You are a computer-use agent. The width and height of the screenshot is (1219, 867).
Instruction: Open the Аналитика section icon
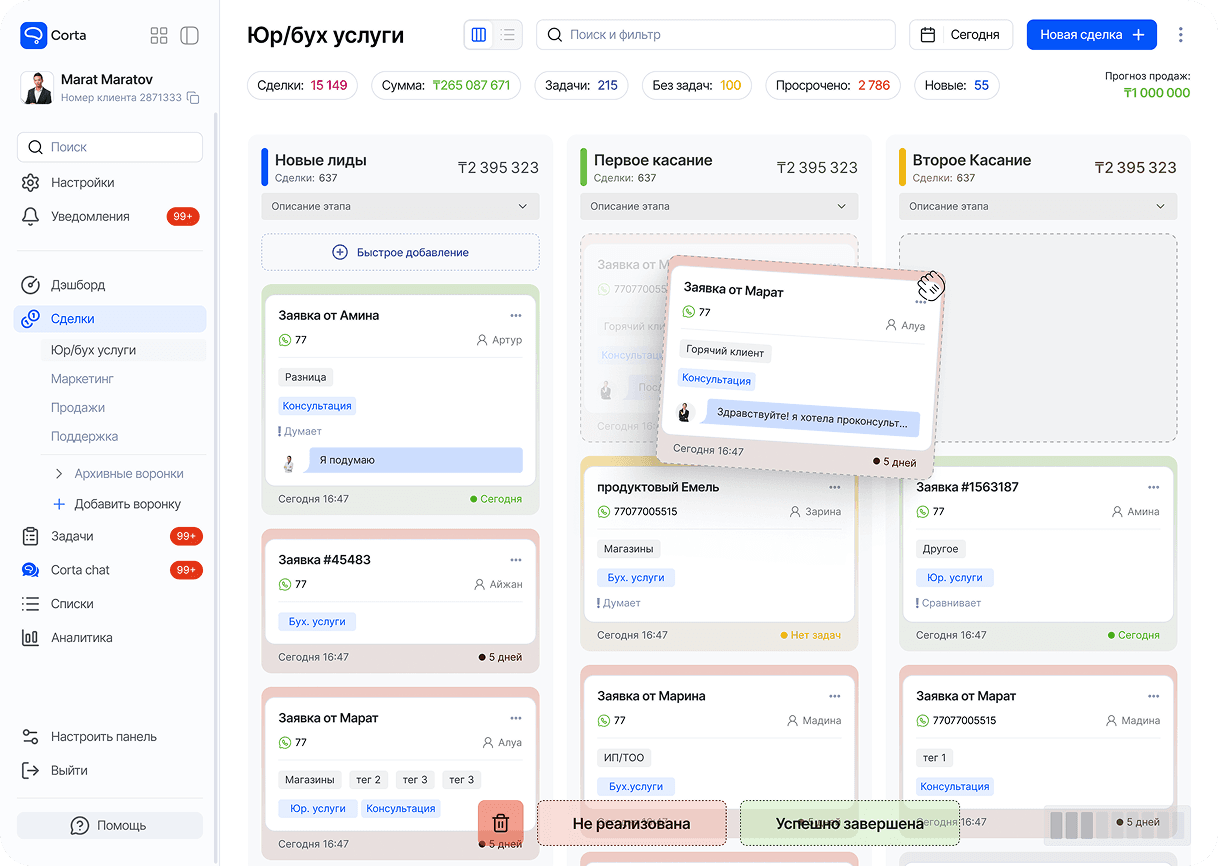coord(30,637)
